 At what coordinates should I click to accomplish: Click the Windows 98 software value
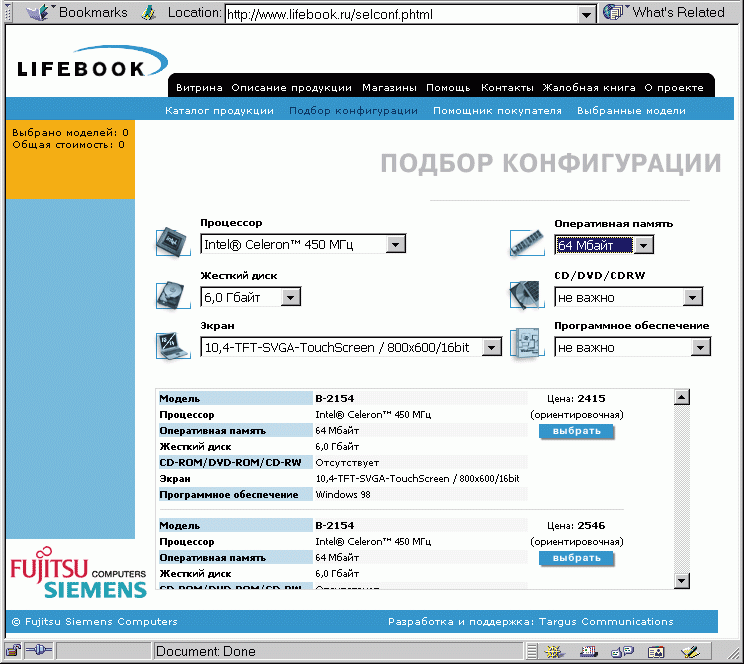pyautogui.click(x=343, y=495)
